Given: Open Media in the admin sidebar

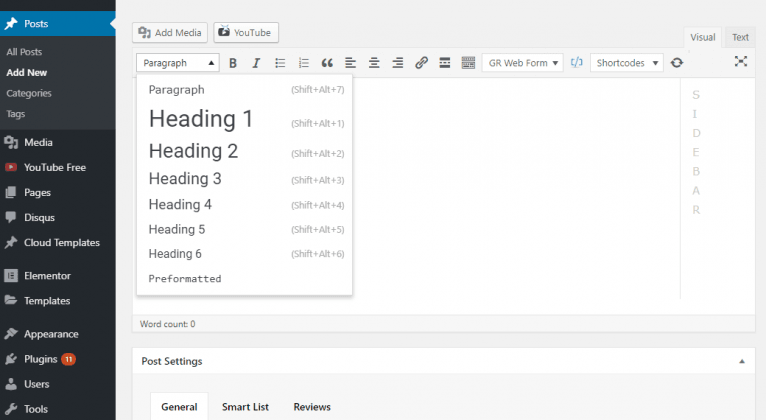Looking at the screenshot, I should point(58,142).
